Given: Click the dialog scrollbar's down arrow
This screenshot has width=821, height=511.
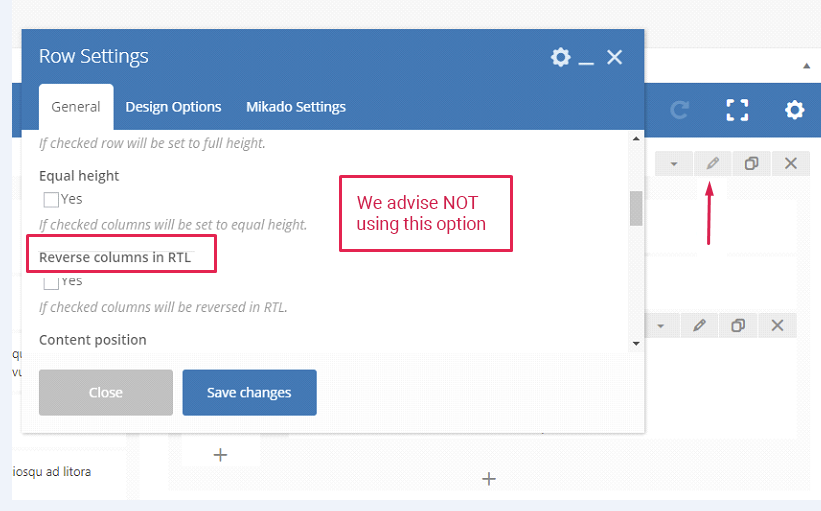Looking at the screenshot, I should pos(635,343).
